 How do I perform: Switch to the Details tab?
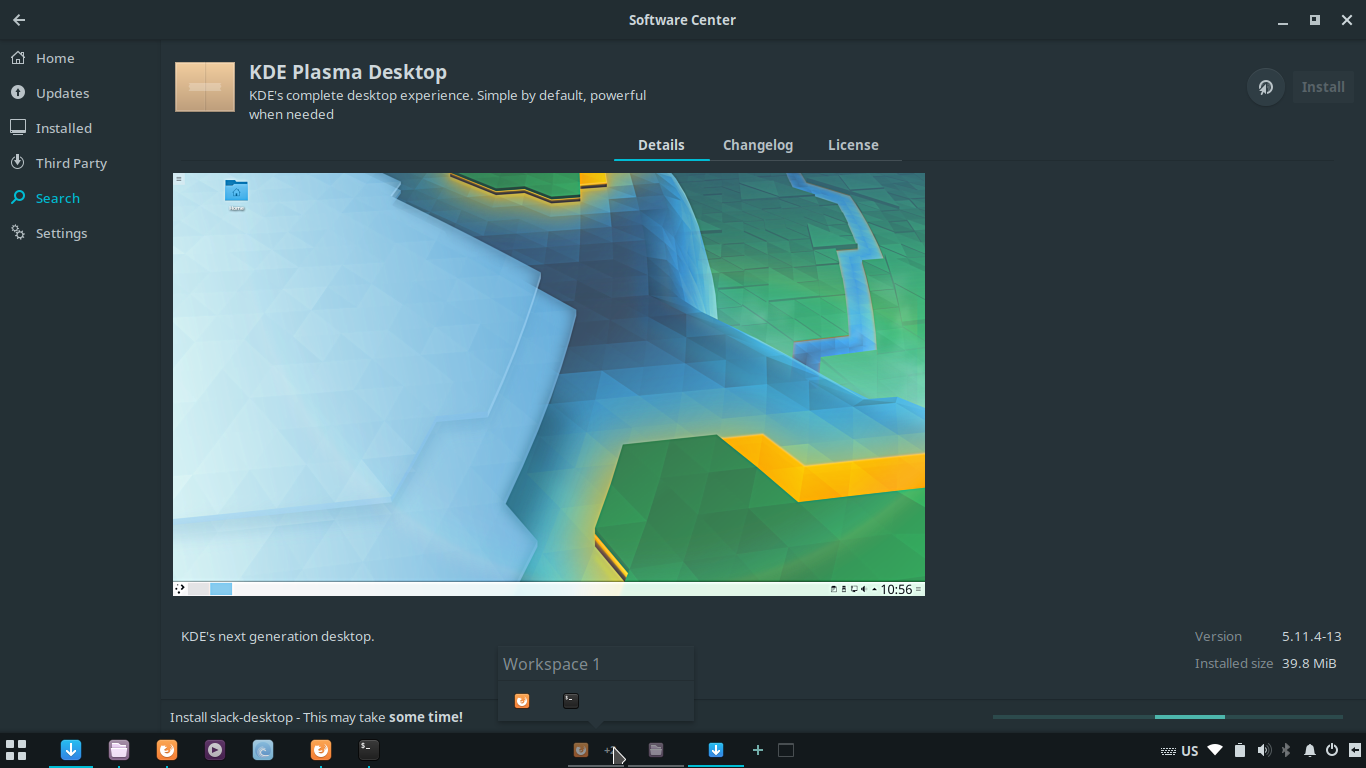pos(661,145)
